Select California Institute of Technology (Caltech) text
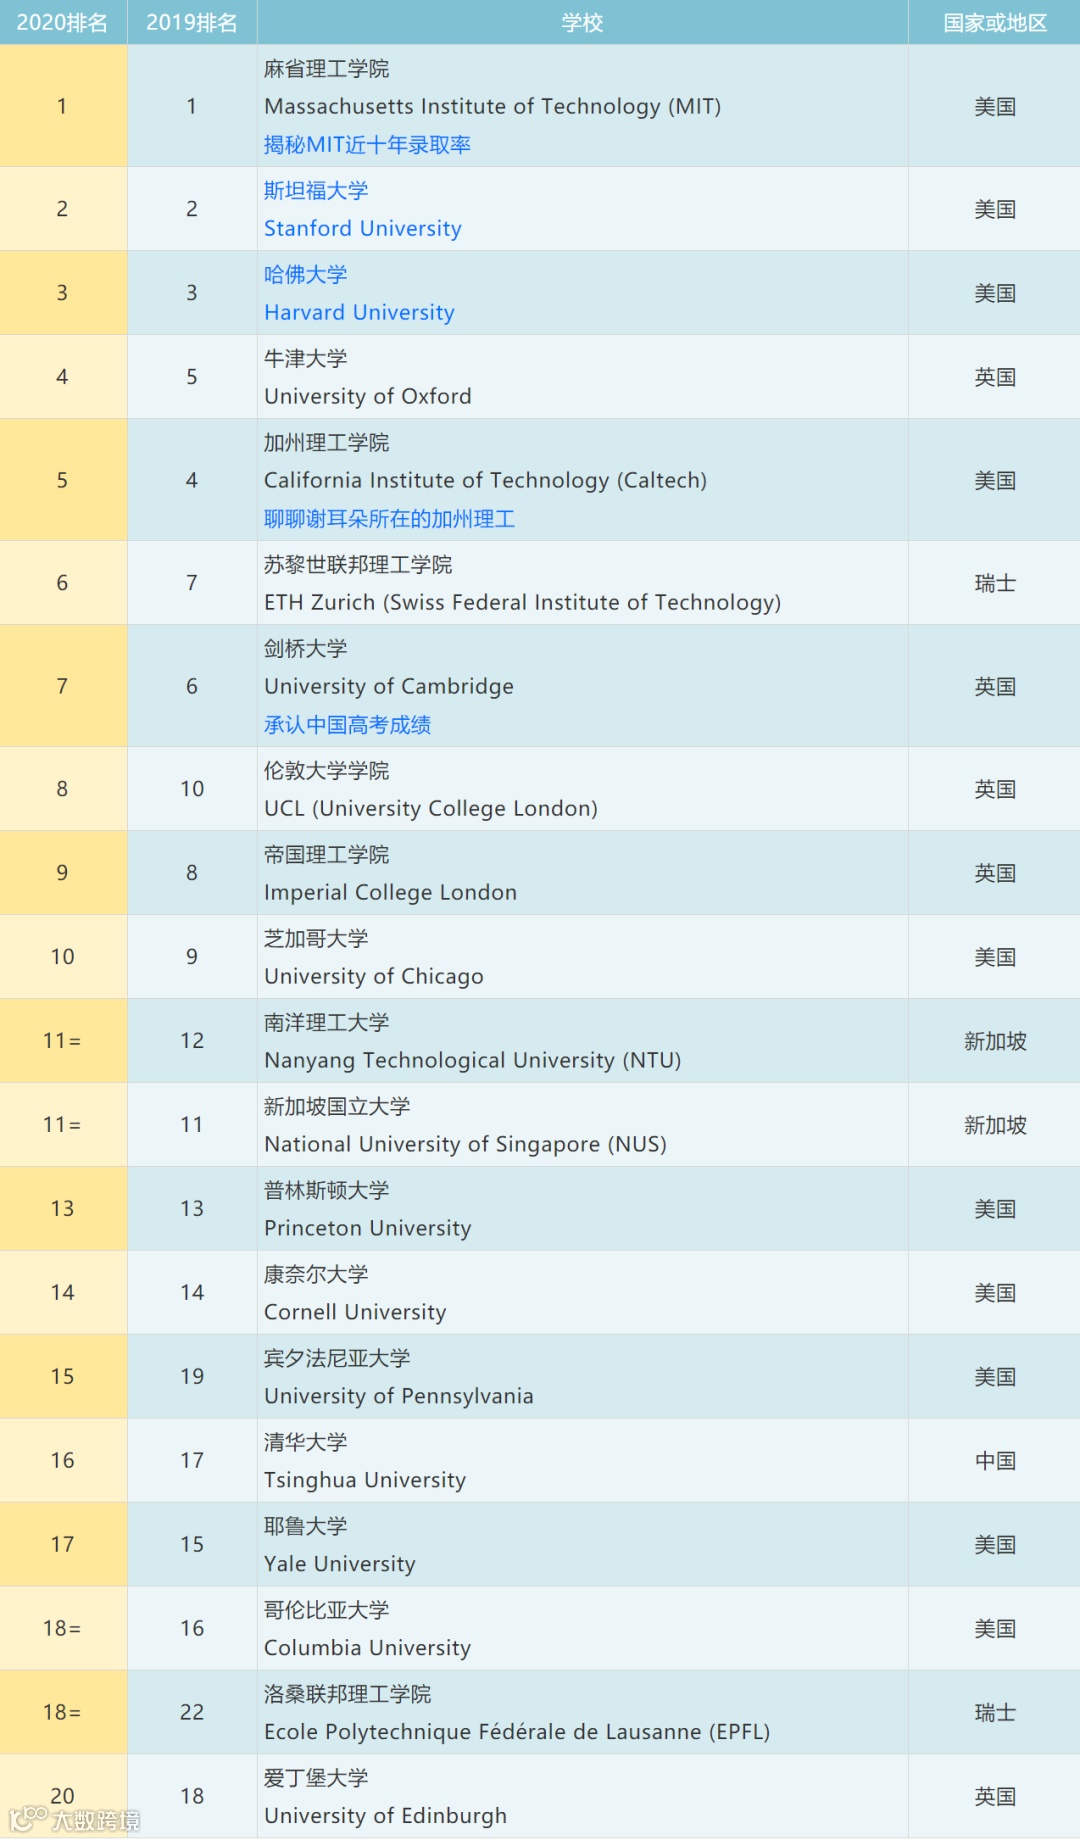The height and width of the screenshot is (1840, 1080). tap(485, 481)
